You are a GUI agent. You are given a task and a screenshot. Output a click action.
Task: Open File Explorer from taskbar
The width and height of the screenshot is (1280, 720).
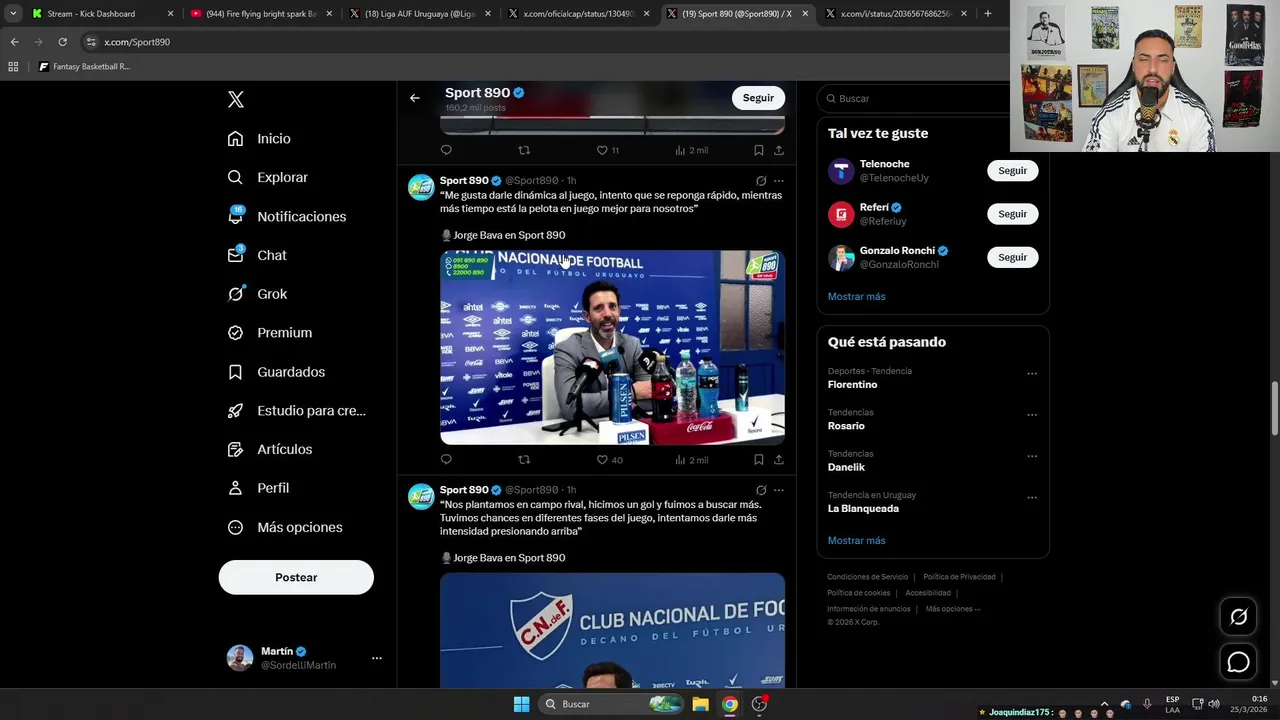pyautogui.click(x=700, y=704)
